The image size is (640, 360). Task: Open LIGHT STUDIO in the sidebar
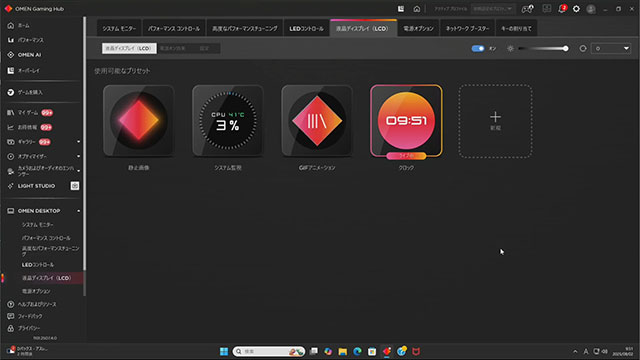click(x=31, y=186)
